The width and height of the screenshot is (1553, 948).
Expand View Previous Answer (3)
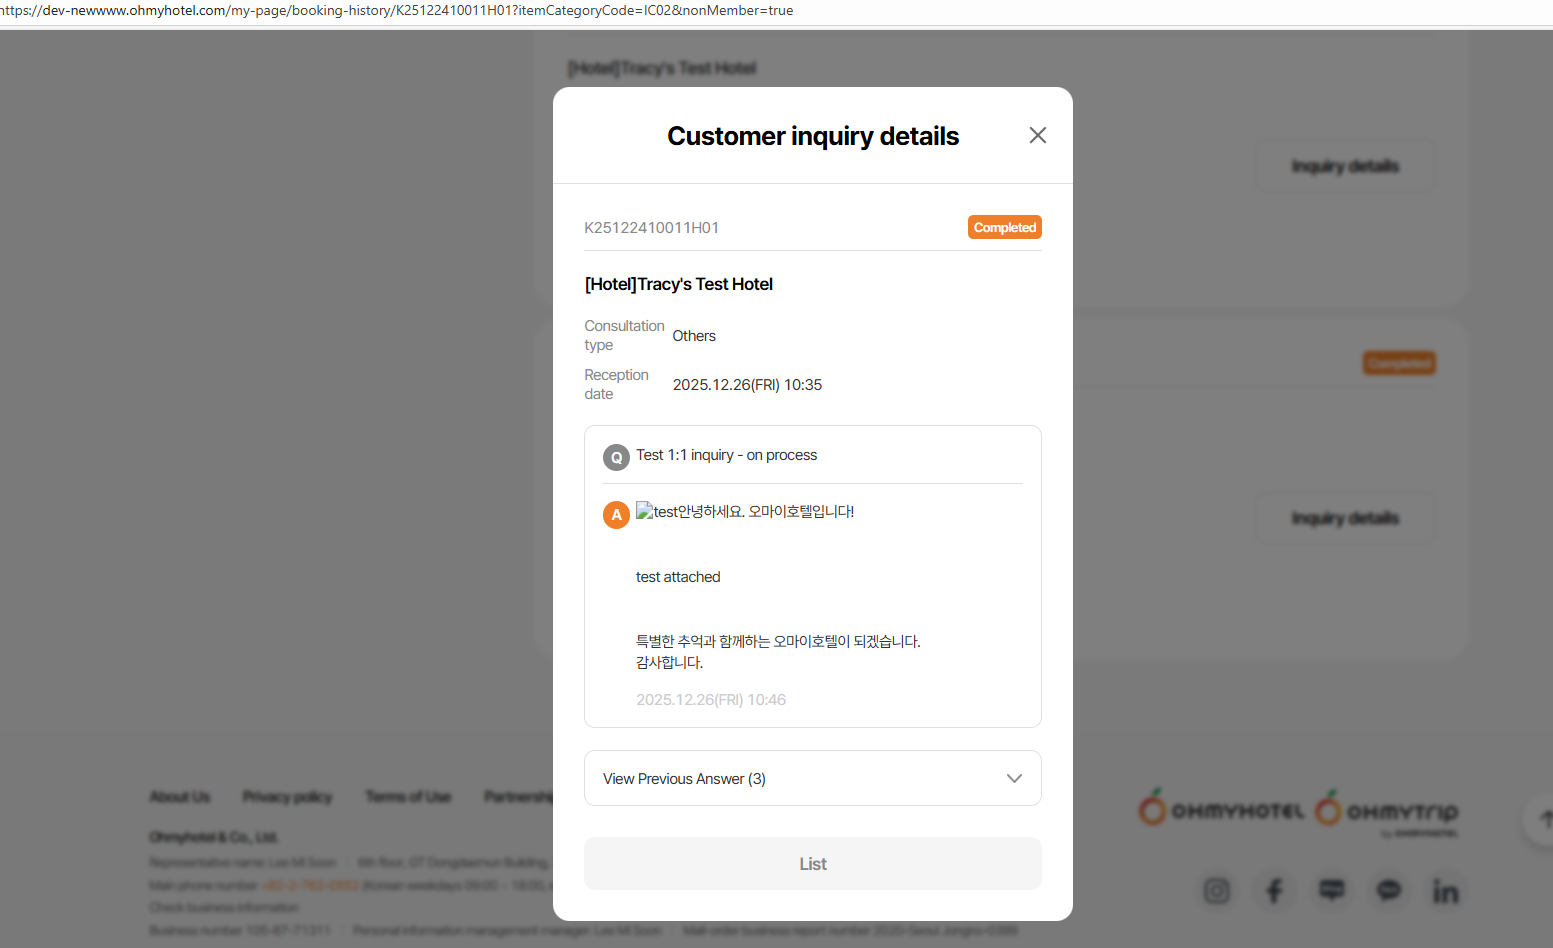tap(685, 779)
